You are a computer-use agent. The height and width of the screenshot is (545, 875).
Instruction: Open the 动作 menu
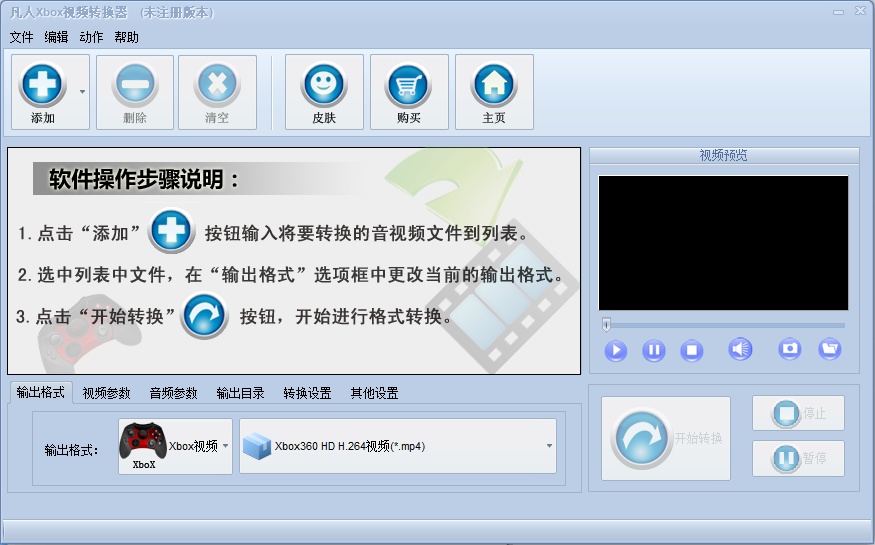(x=91, y=37)
